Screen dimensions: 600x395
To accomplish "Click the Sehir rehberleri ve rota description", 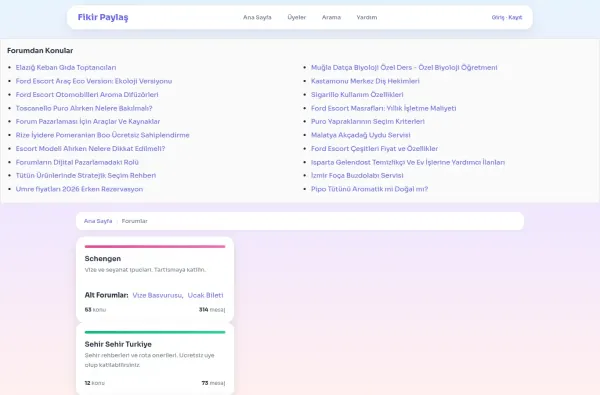I will [x=149, y=360].
